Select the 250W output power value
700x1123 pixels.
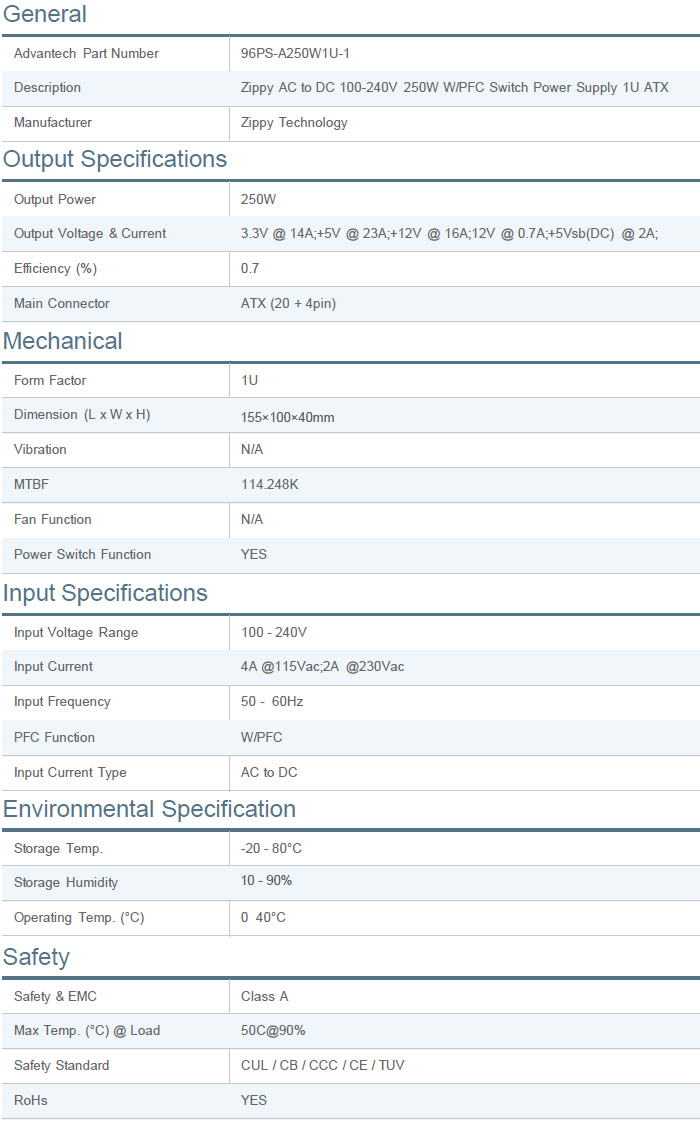(x=258, y=199)
